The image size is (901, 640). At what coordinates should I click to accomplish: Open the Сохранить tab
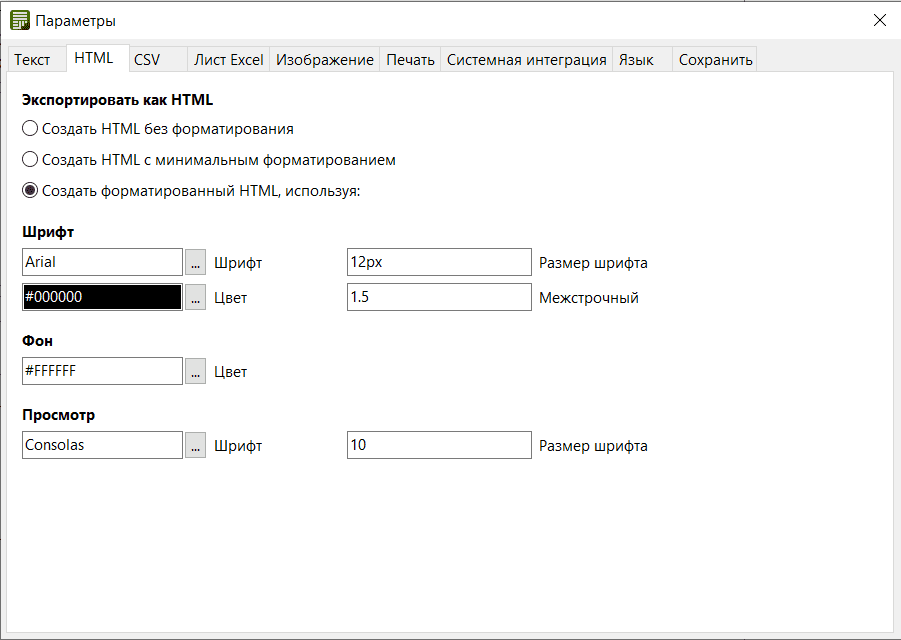click(715, 60)
